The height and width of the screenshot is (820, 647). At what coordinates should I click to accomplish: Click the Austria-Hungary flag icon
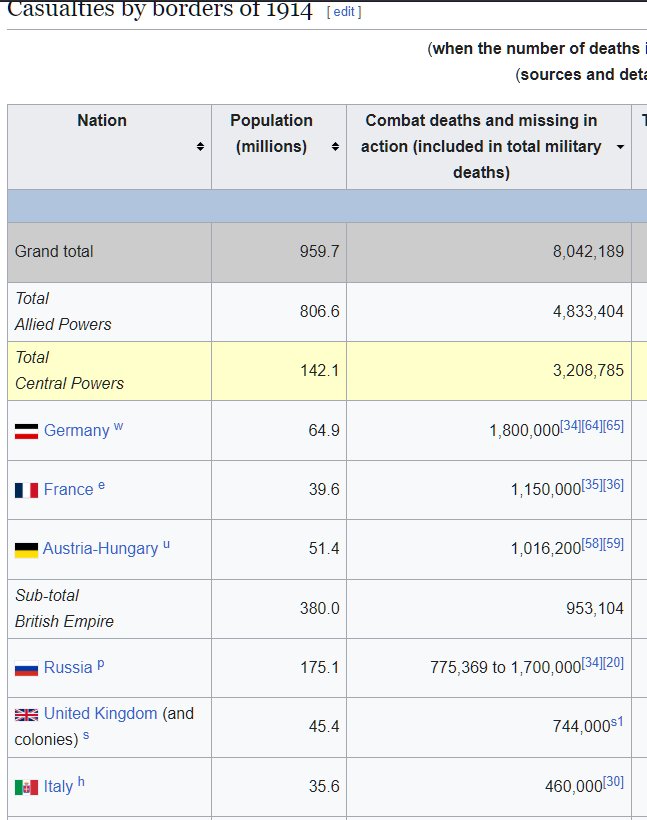(x=26, y=550)
